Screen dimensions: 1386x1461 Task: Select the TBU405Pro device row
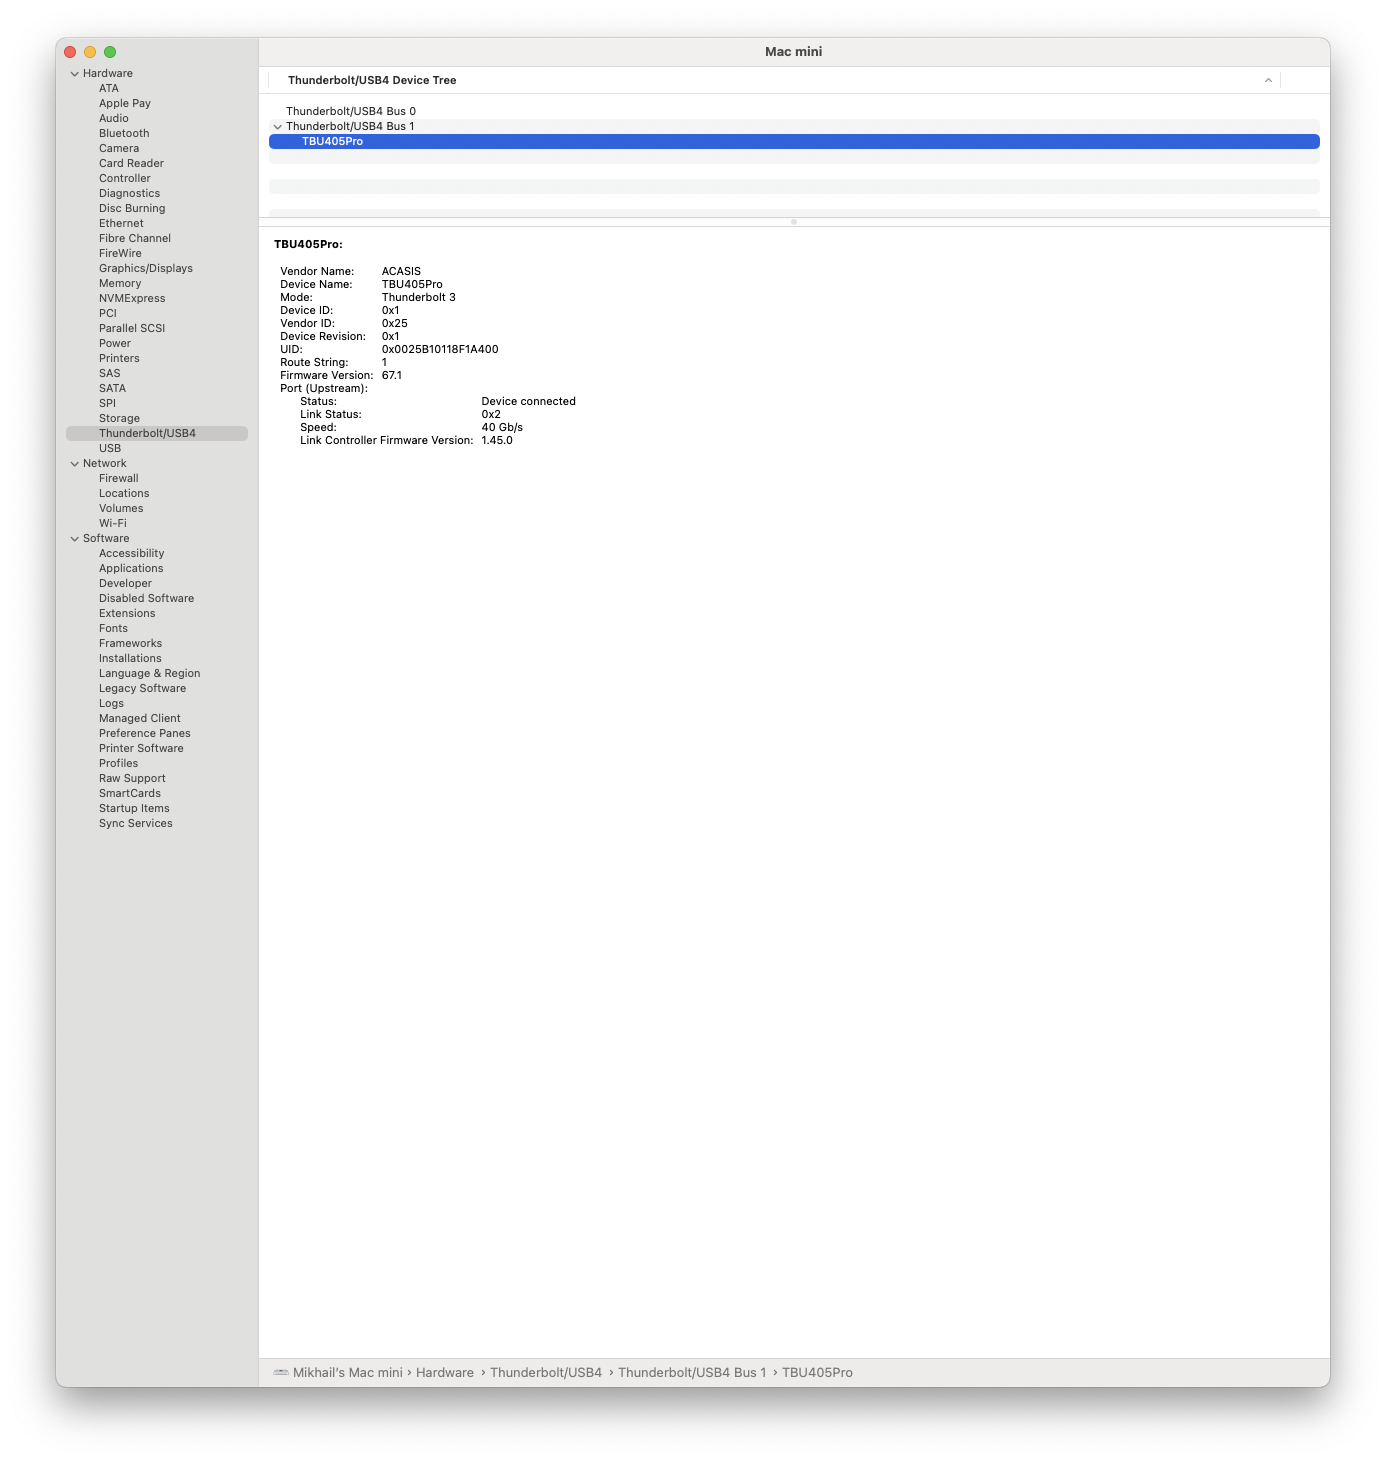[x=794, y=142]
